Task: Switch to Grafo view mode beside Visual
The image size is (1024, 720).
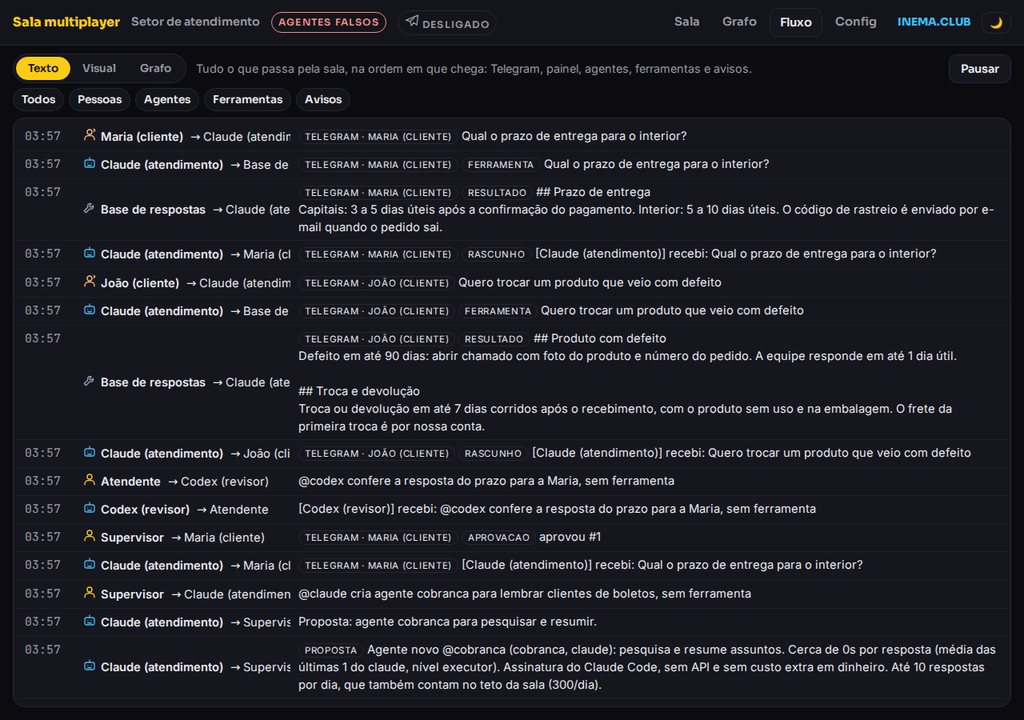Action: [155, 68]
